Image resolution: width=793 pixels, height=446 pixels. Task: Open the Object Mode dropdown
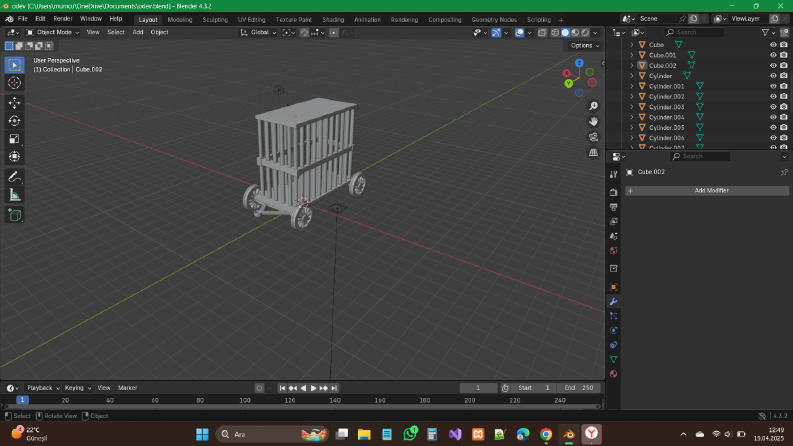coord(53,32)
